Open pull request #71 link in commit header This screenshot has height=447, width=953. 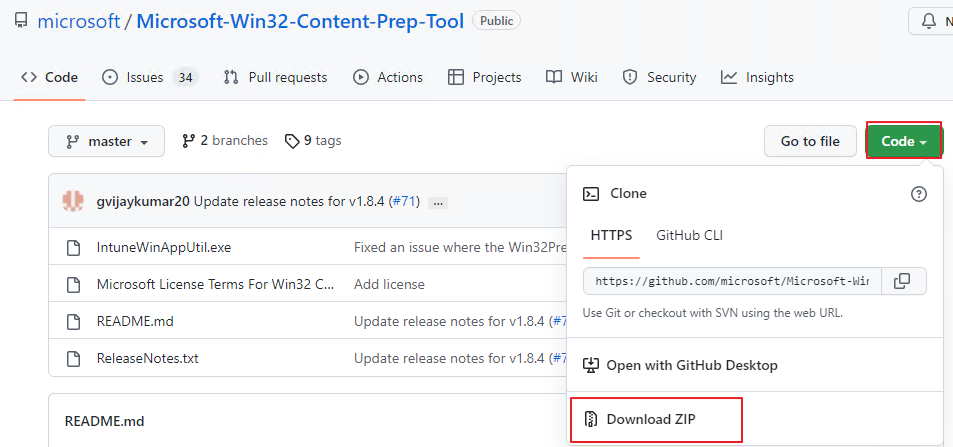[x=404, y=202]
